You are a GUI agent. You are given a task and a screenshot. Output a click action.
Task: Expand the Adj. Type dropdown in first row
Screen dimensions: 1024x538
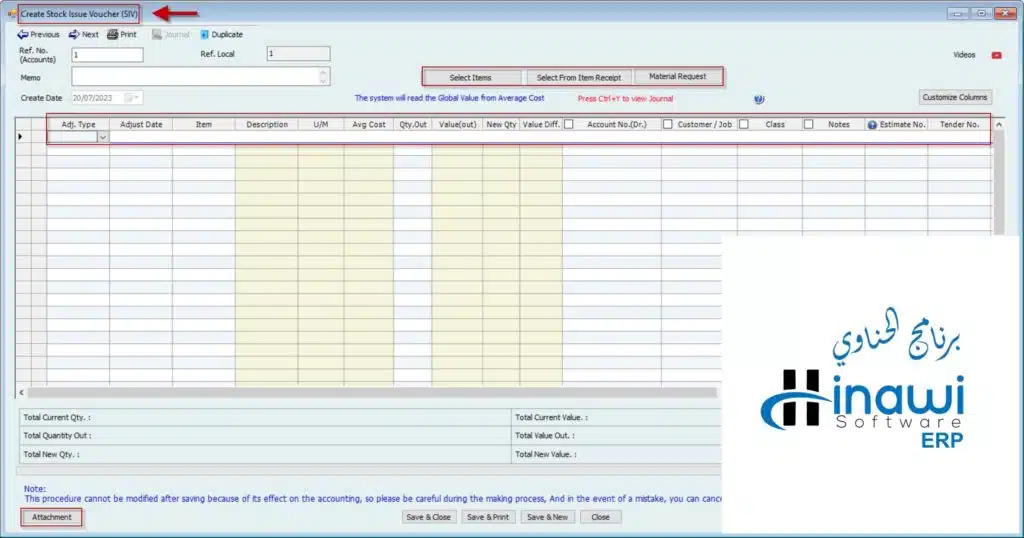[x=102, y=138]
